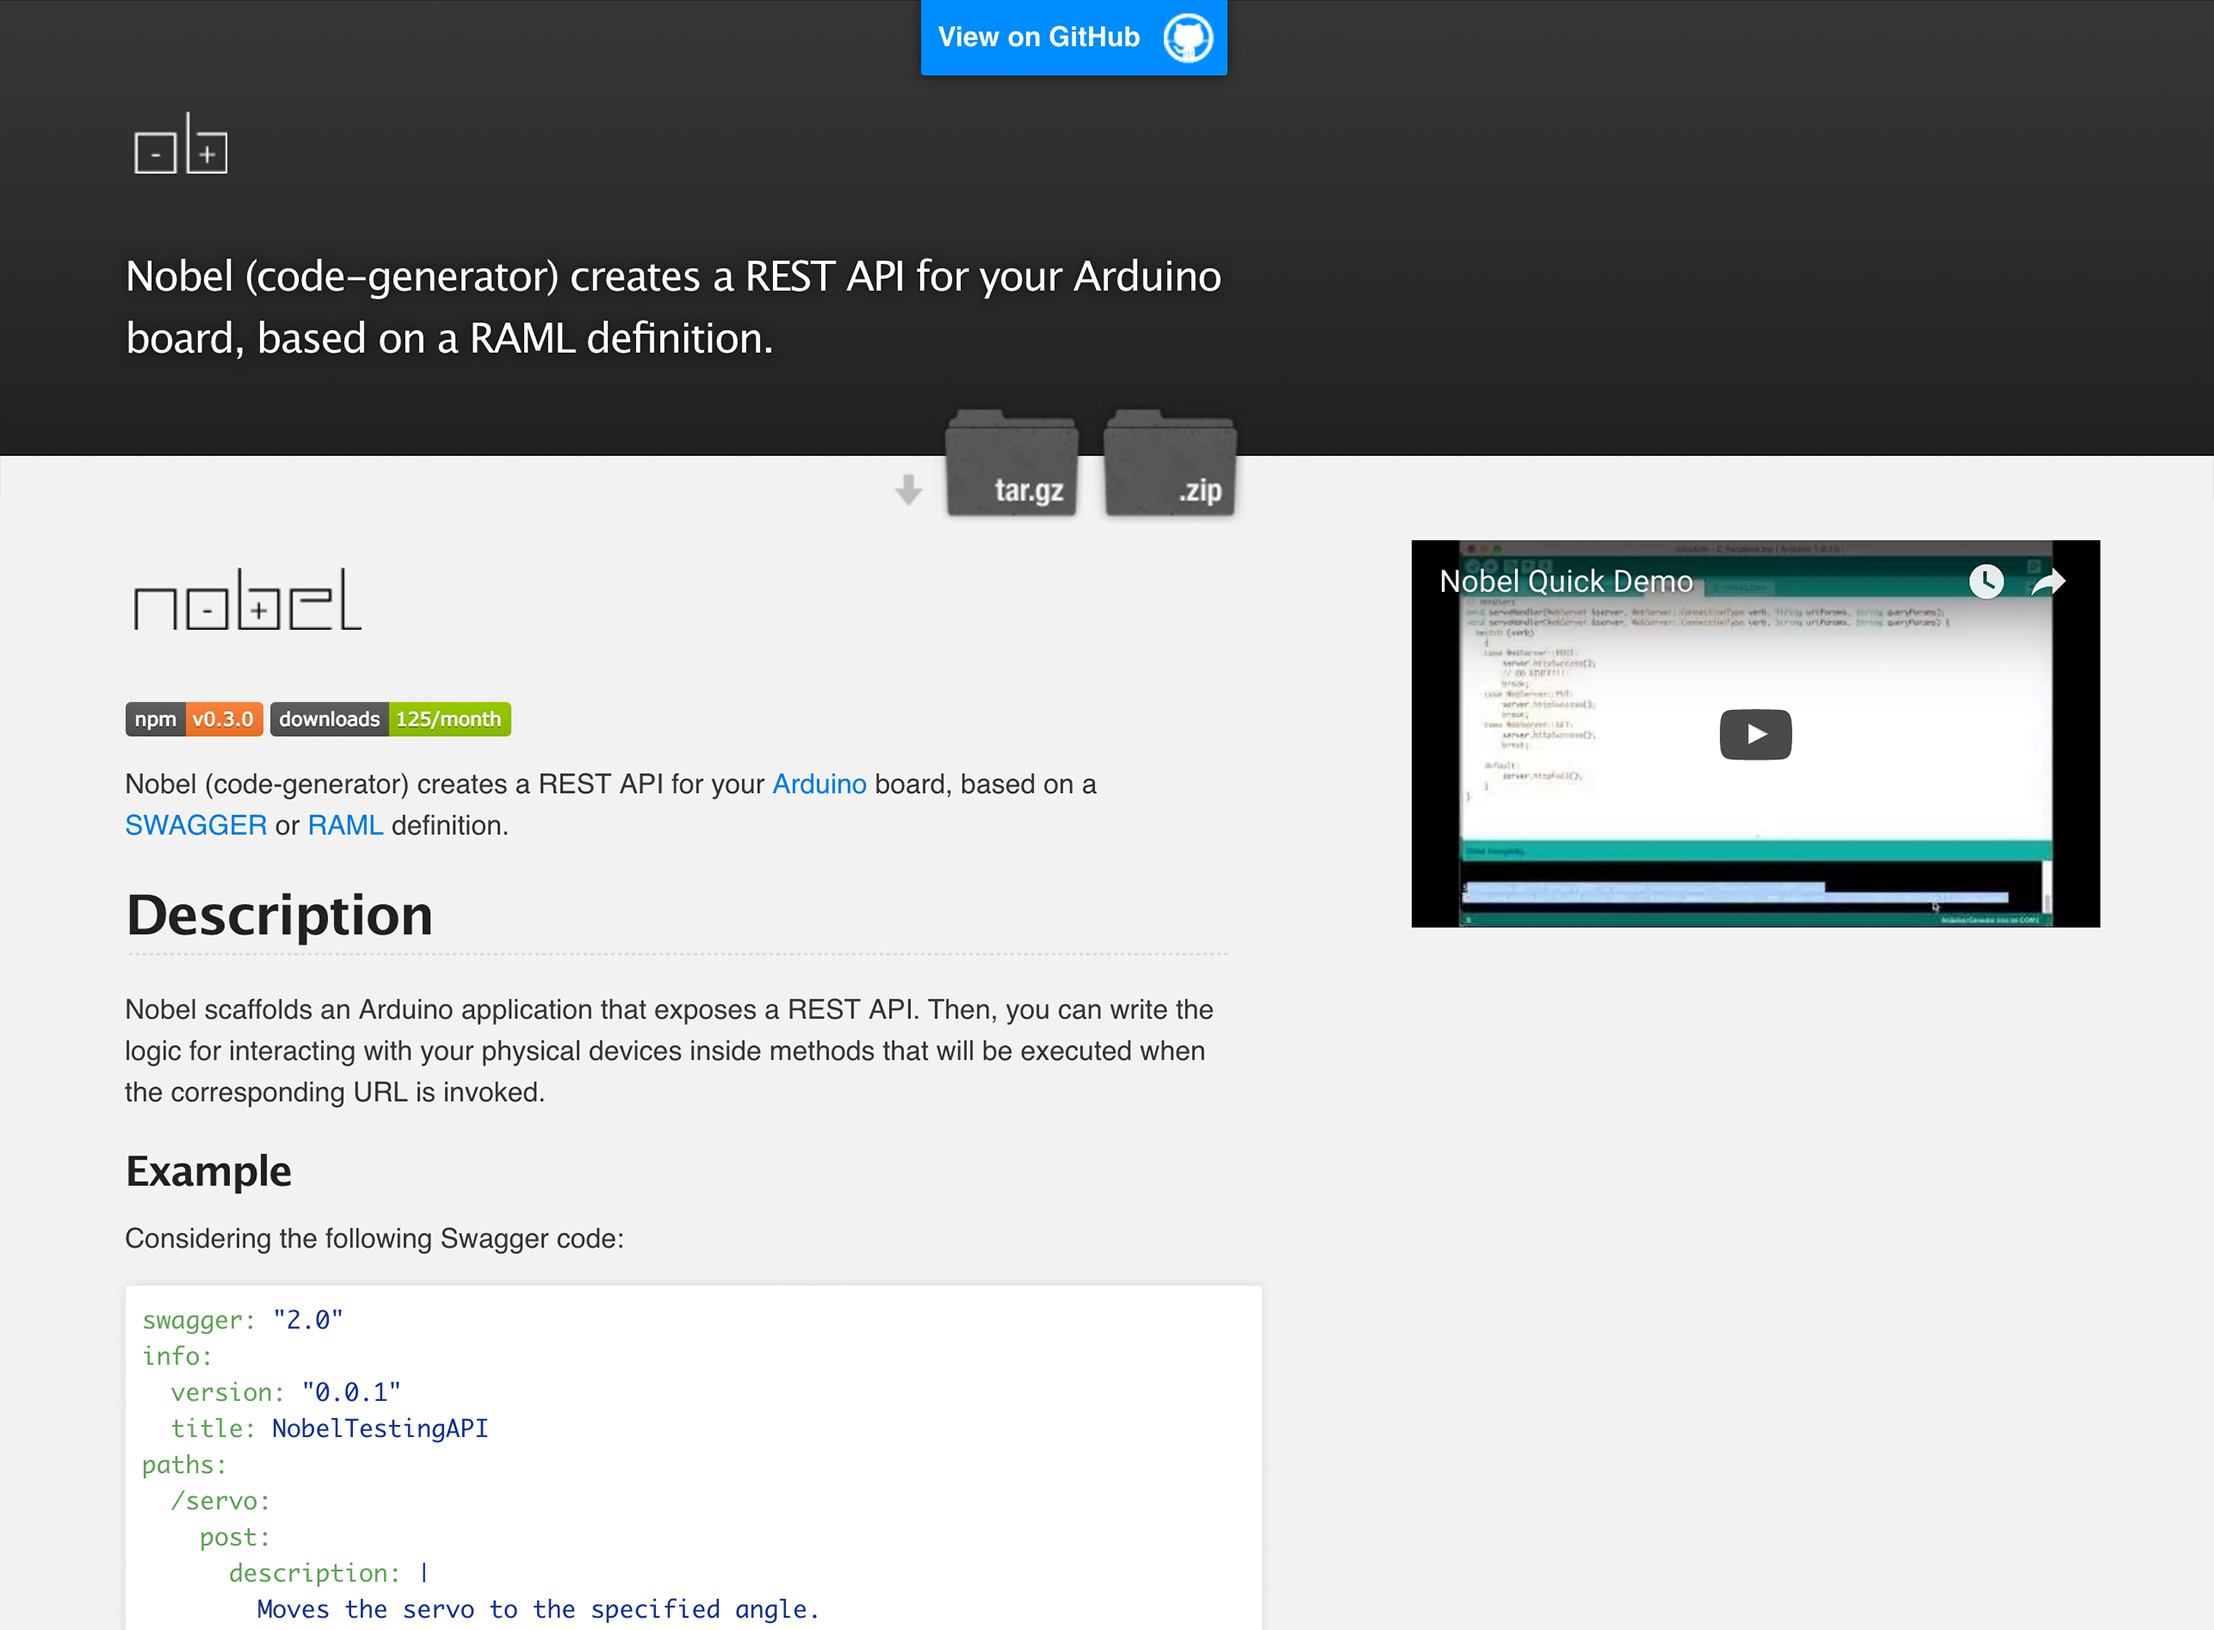Follow the RAML link
This screenshot has width=2214, height=1630.
pyautogui.click(x=345, y=825)
